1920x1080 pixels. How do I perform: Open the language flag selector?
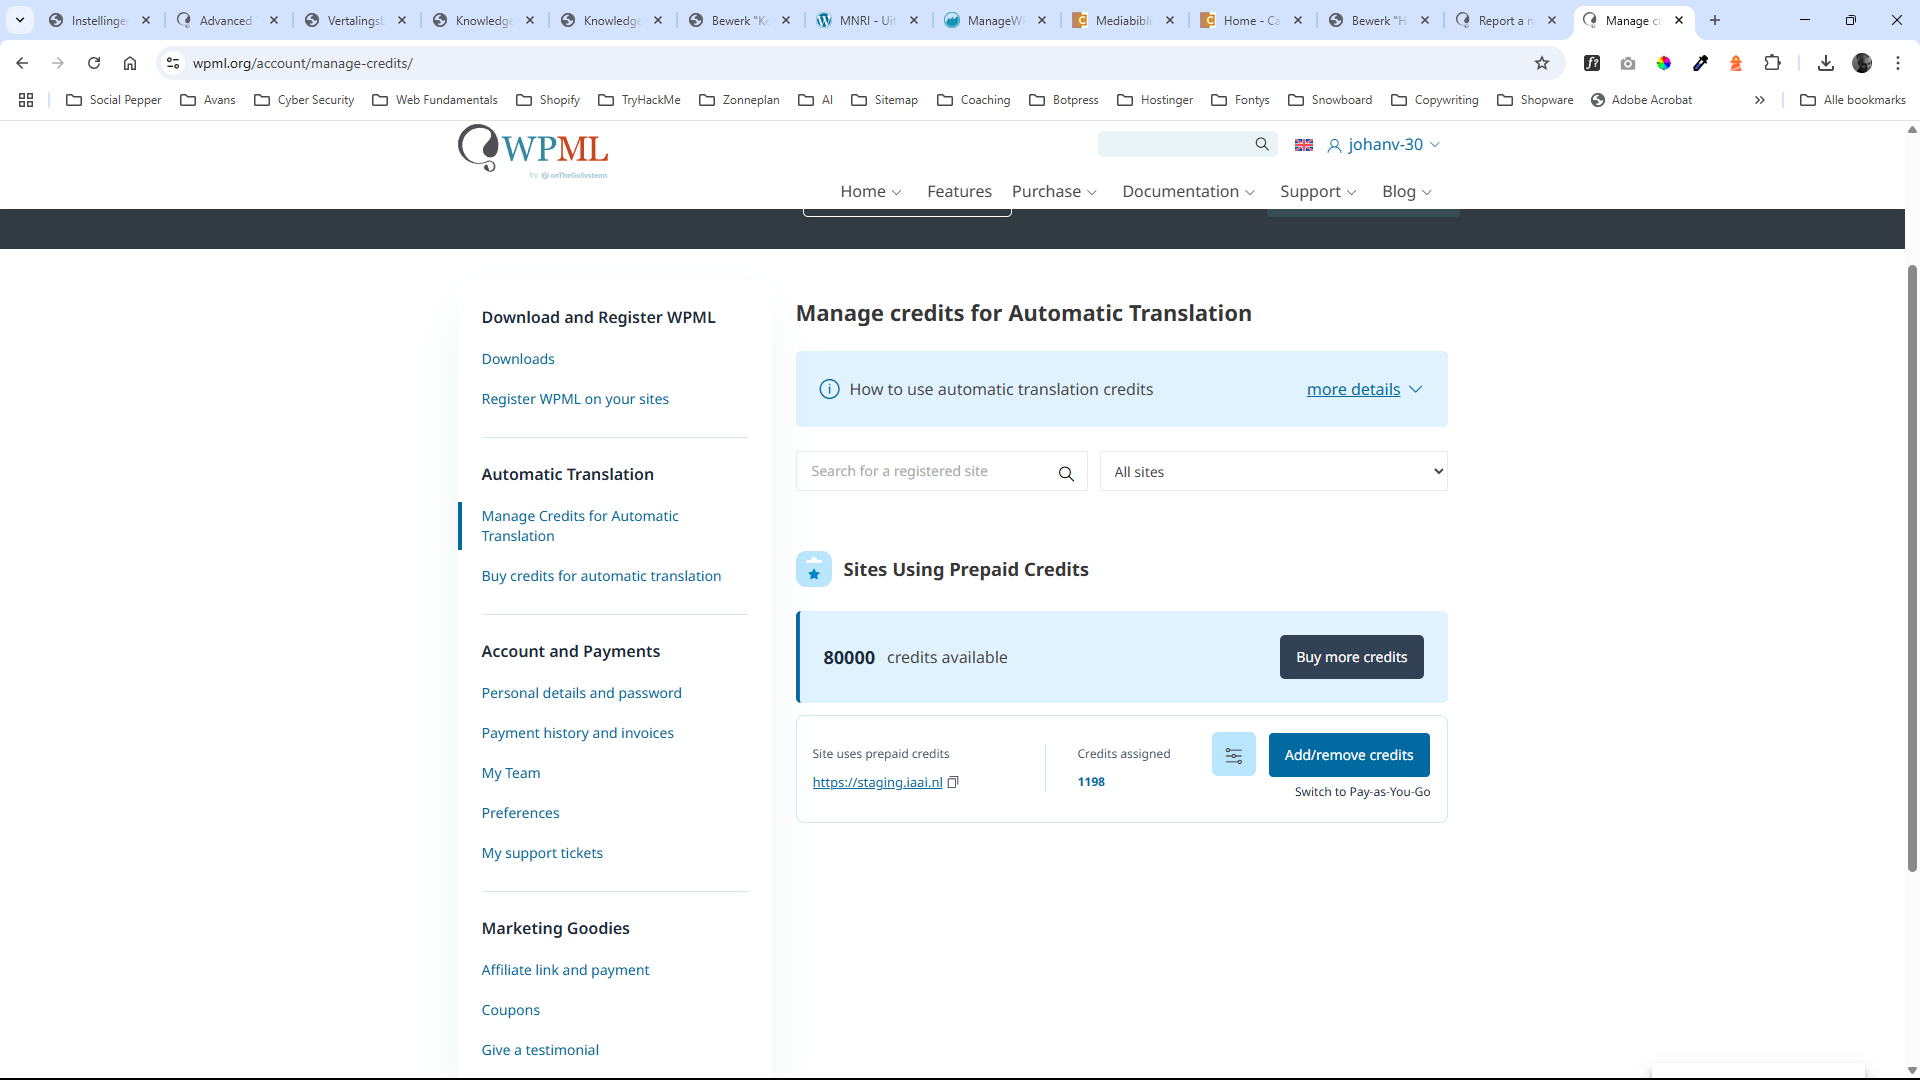(1304, 145)
